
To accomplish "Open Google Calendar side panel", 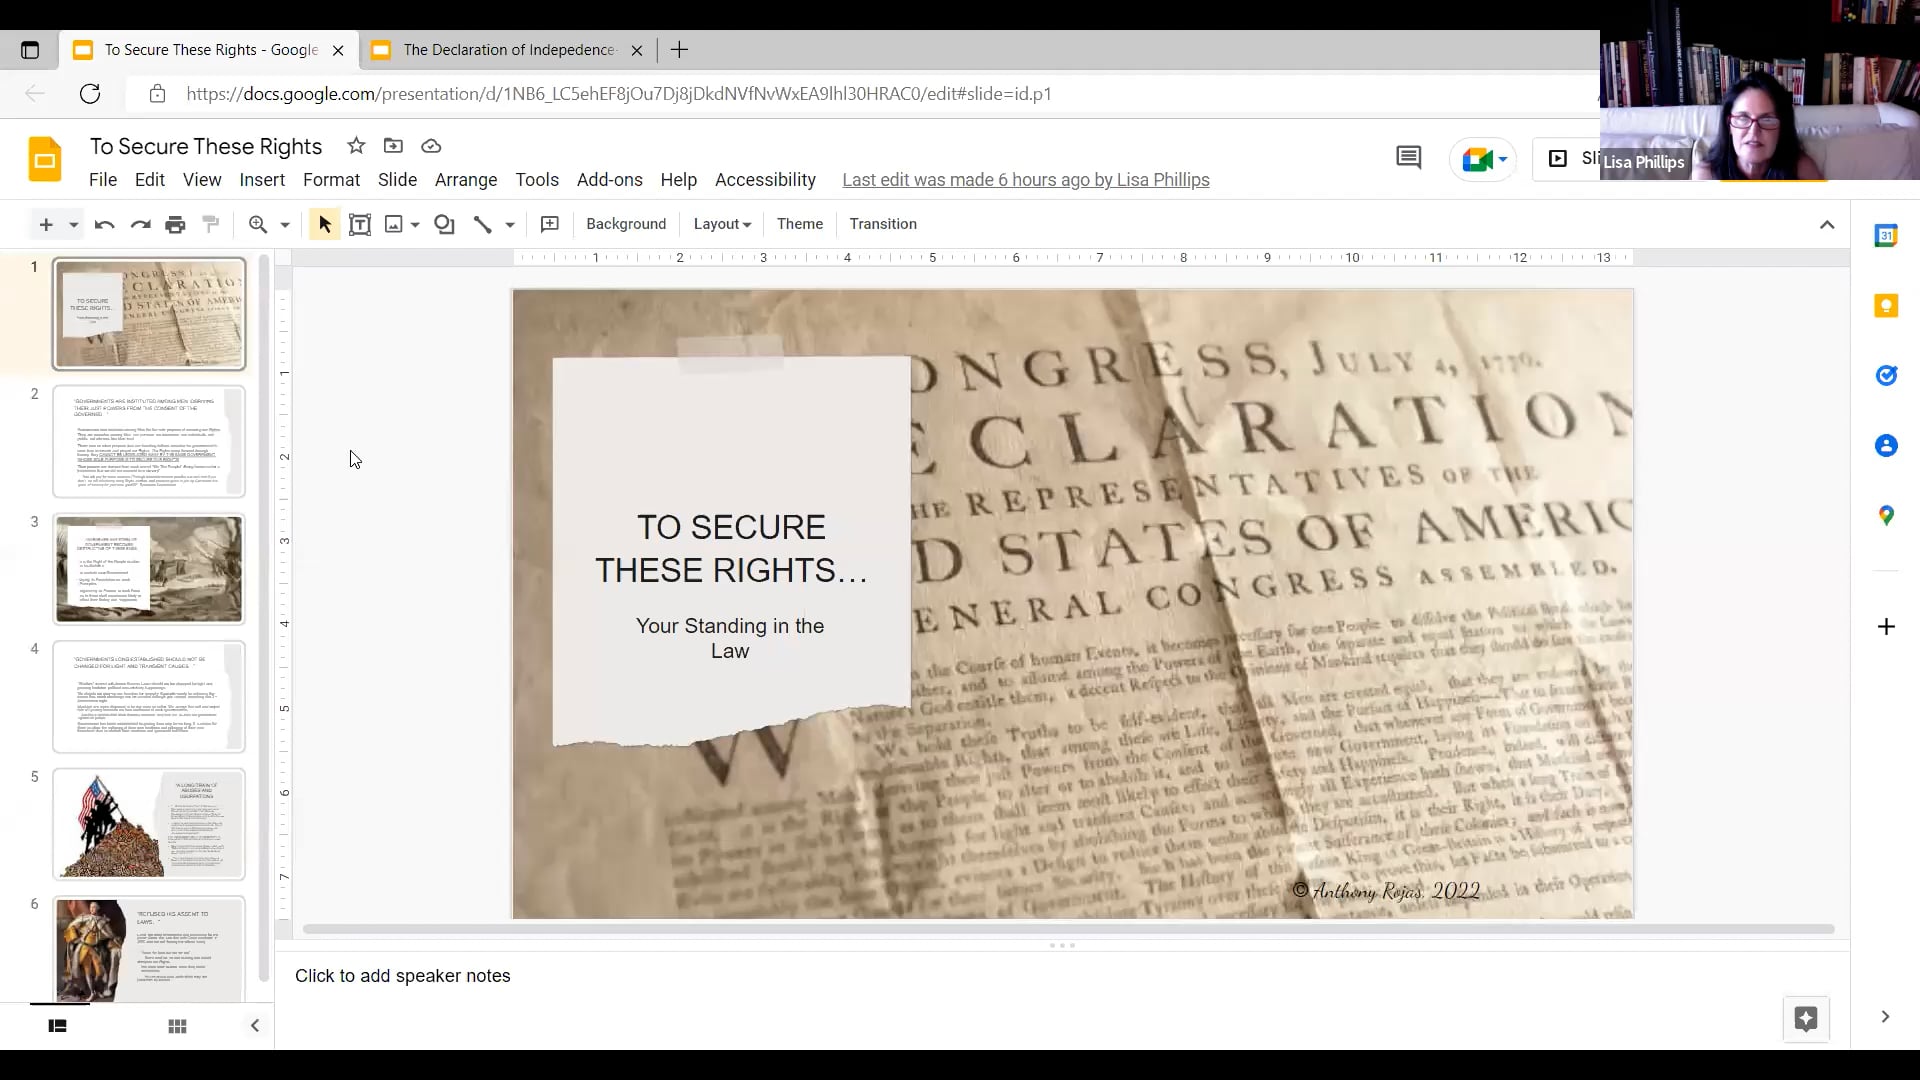I will pos(1886,236).
